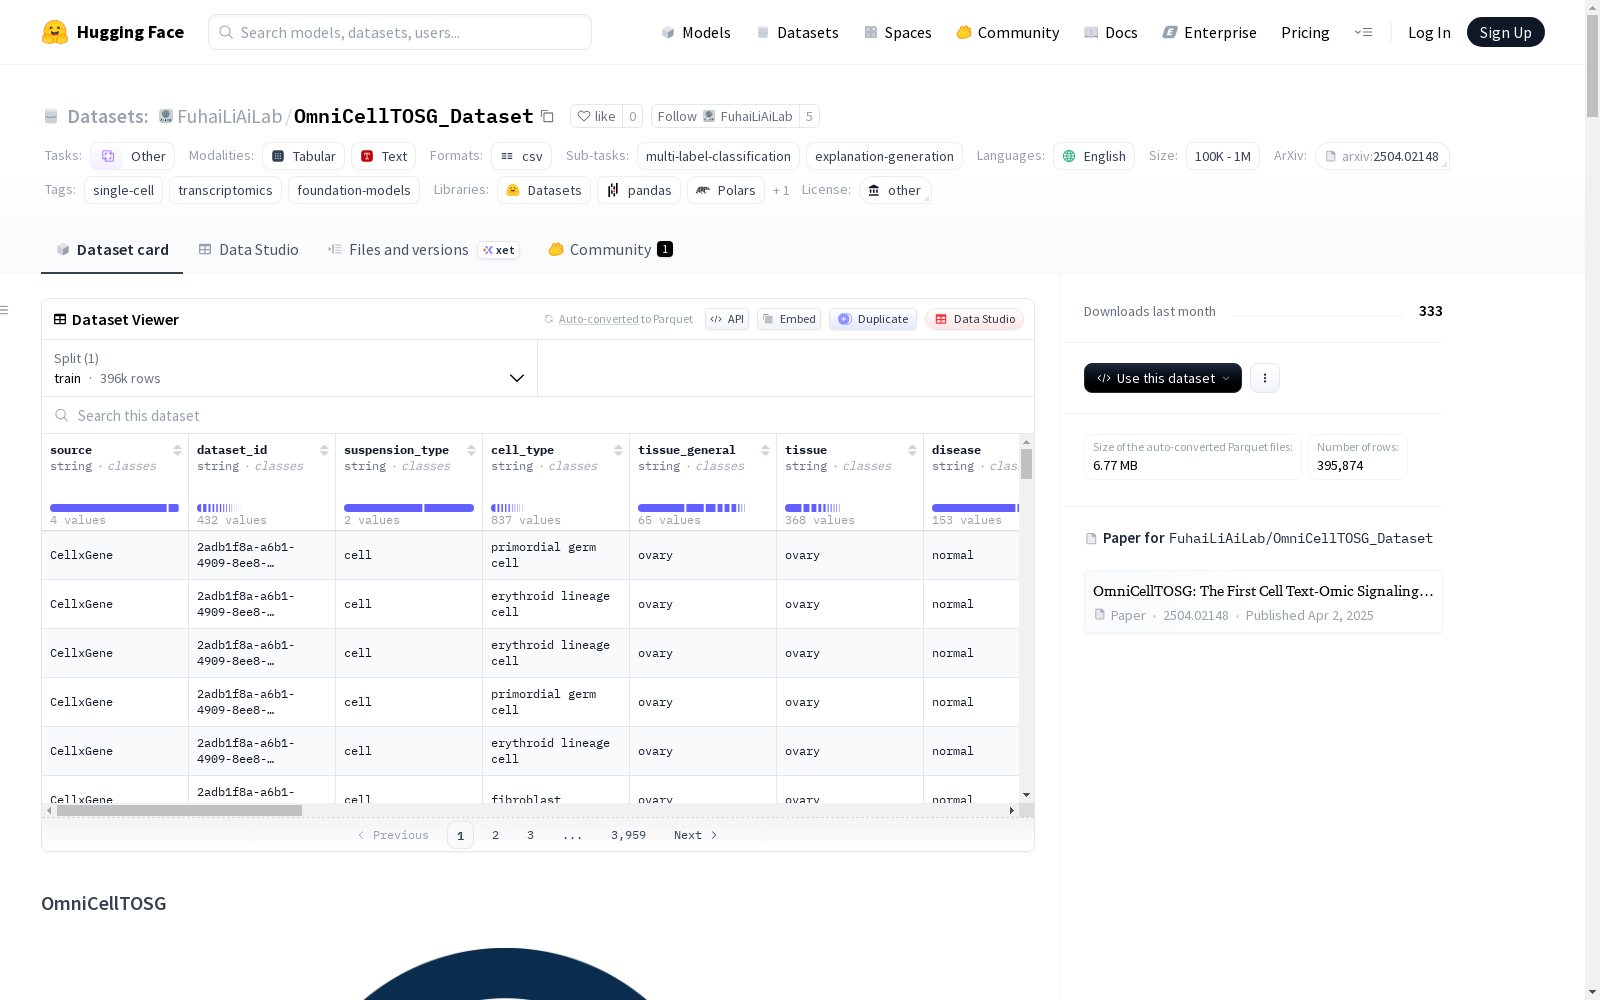Filter by the multi-label-classification sub-task
1600x1000 pixels.
pyautogui.click(x=718, y=156)
